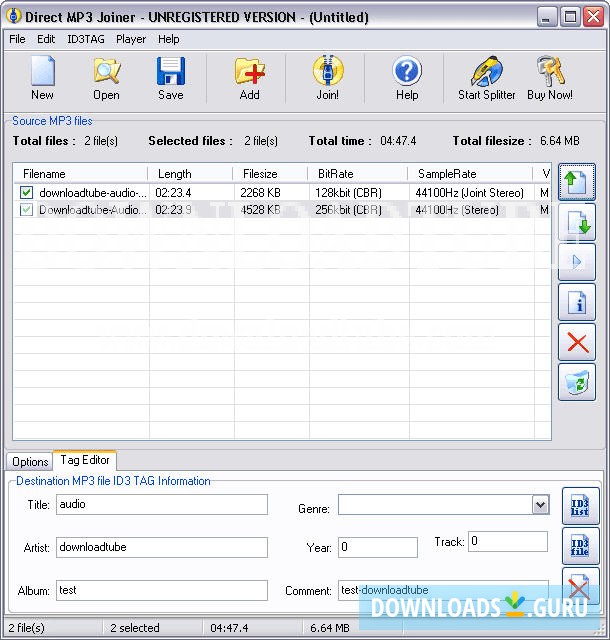The width and height of the screenshot is (610, 640).
Task: Click the ID3 file button
Action: (580, 546)
